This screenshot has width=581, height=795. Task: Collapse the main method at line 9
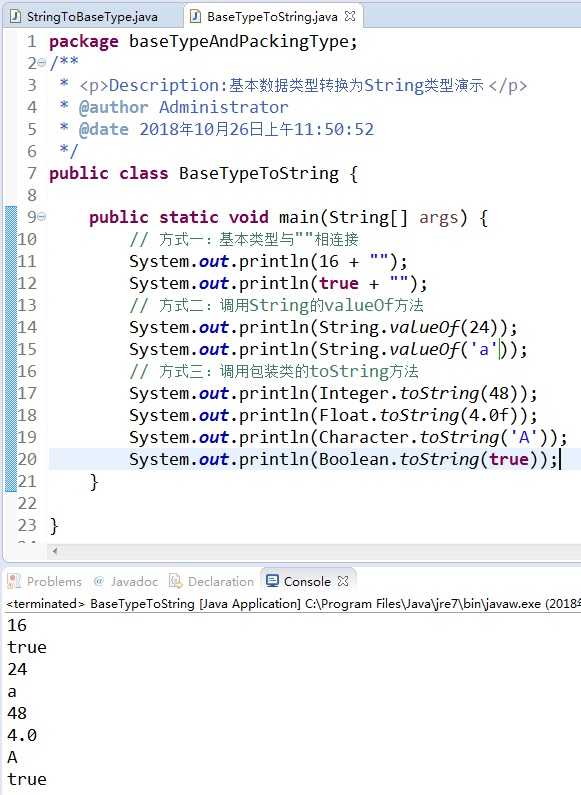click(x=42, y=217)
